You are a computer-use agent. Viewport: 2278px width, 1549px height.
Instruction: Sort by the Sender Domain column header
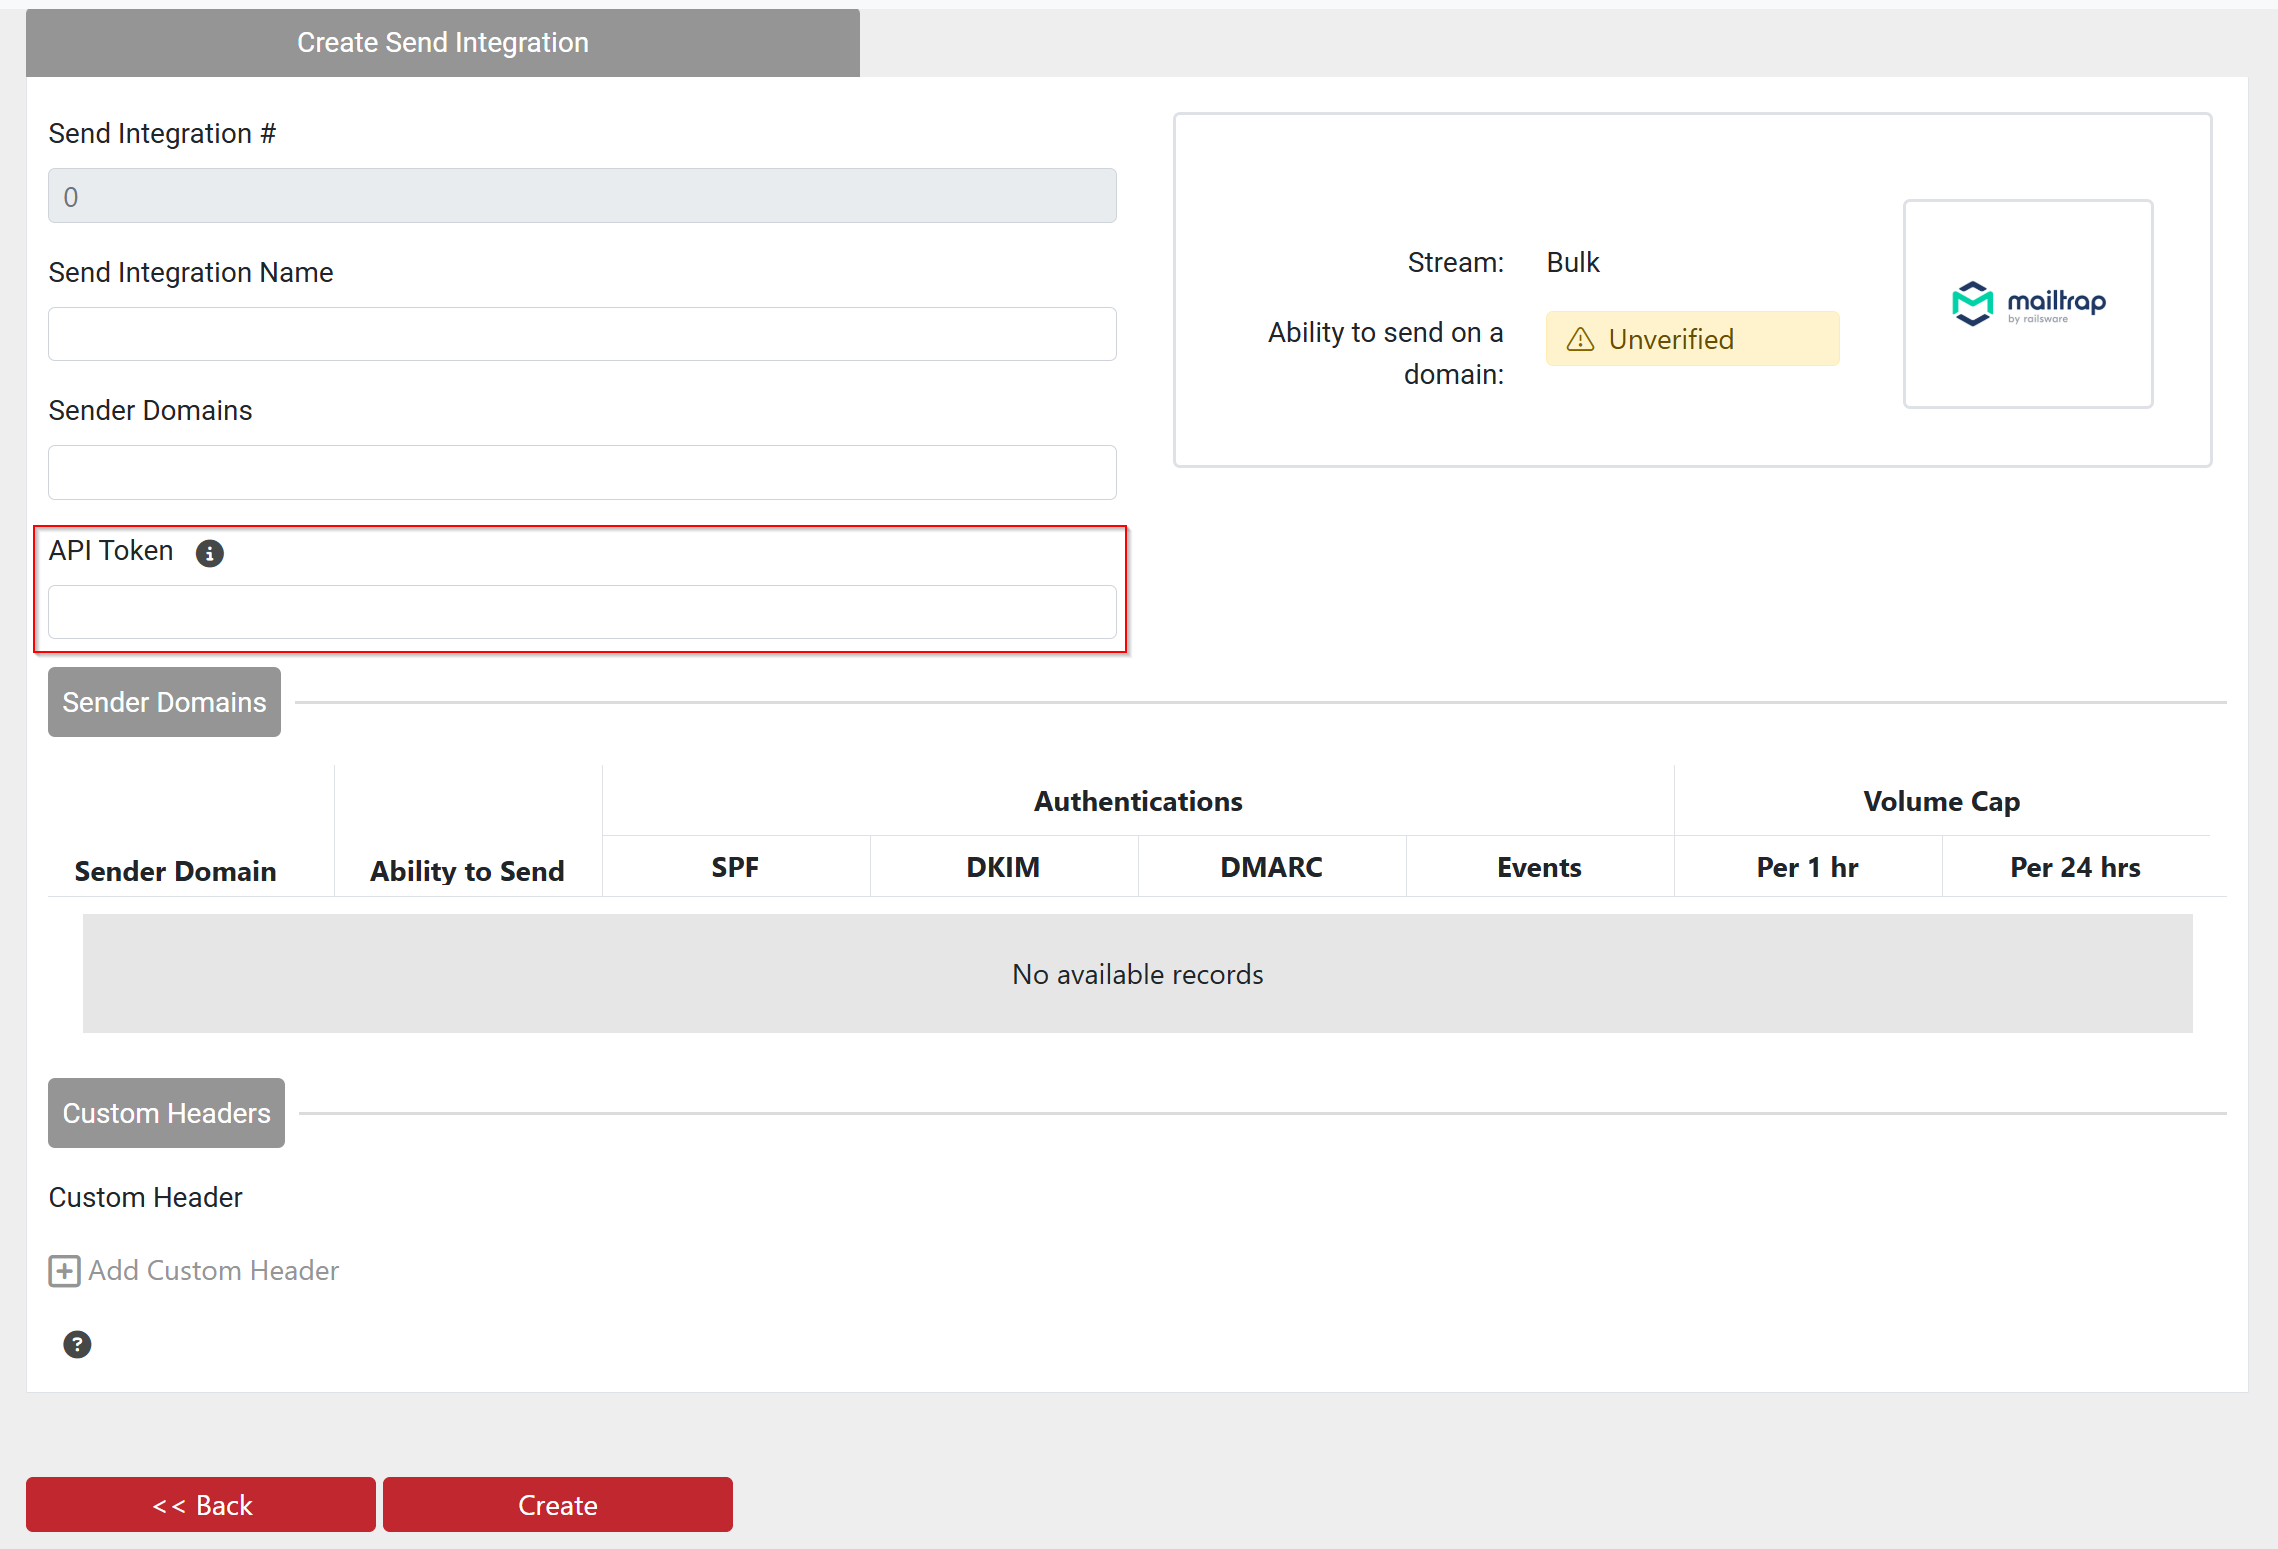[176, 871]
